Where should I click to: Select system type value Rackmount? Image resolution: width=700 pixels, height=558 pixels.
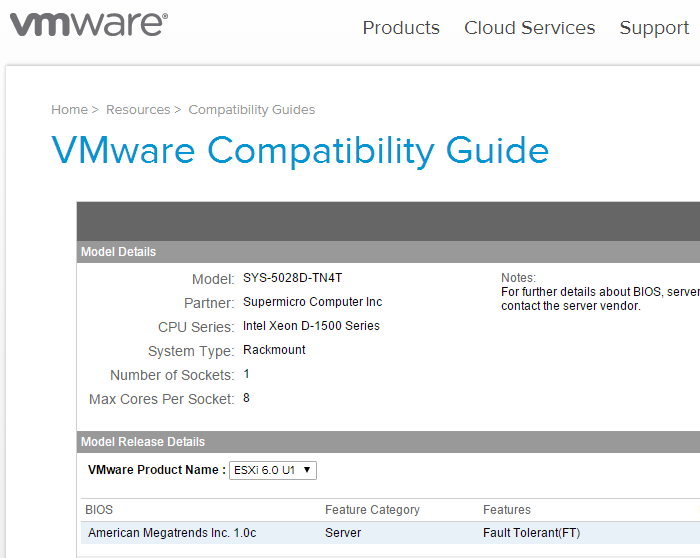coord(274,350)
